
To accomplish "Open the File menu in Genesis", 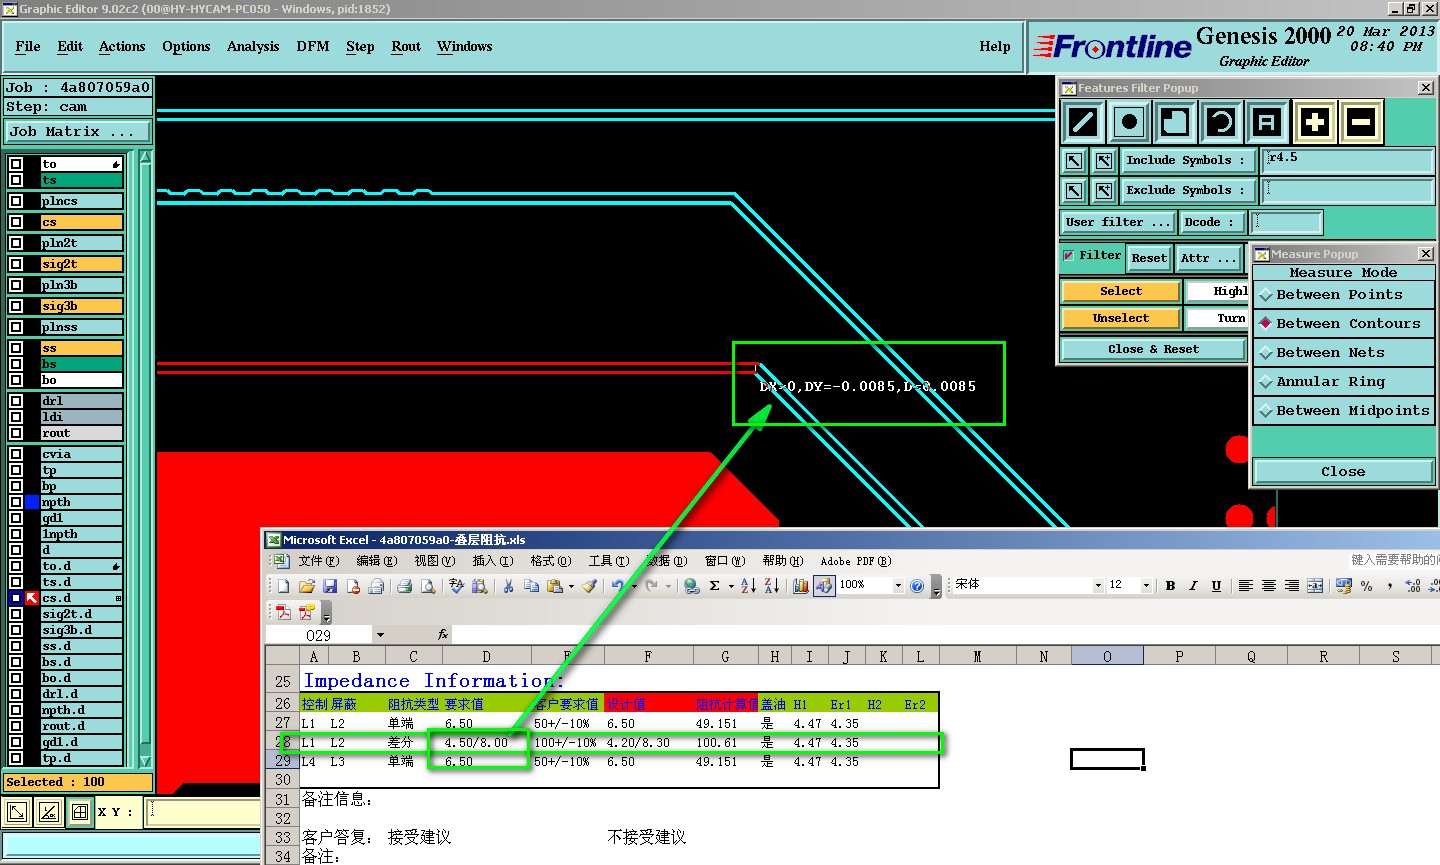I will (28, 47).
